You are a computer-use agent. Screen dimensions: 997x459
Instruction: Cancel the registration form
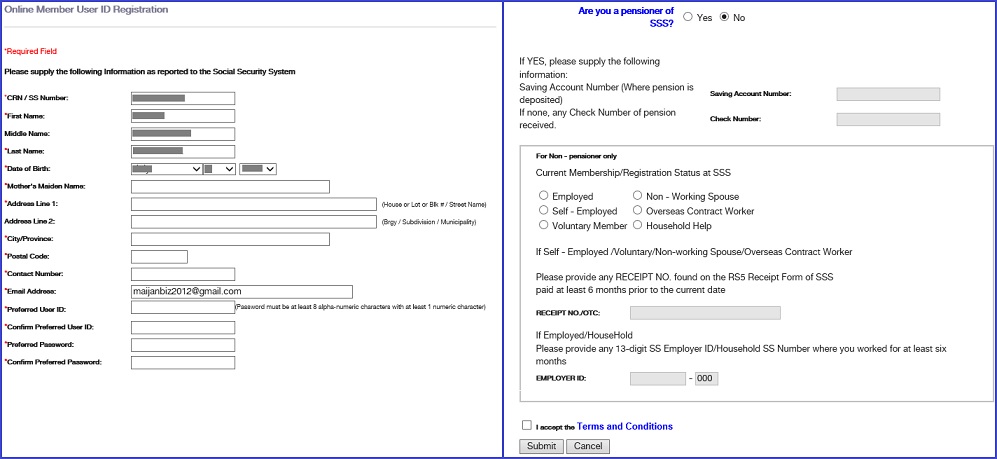(x=588, y=446)
